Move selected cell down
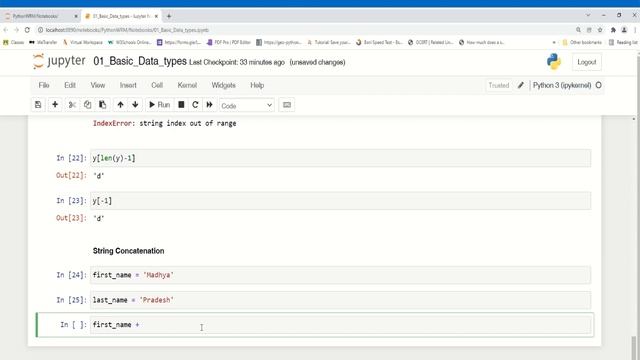The height and width of the screenshot is (360, 640). (x=135, y=105)
